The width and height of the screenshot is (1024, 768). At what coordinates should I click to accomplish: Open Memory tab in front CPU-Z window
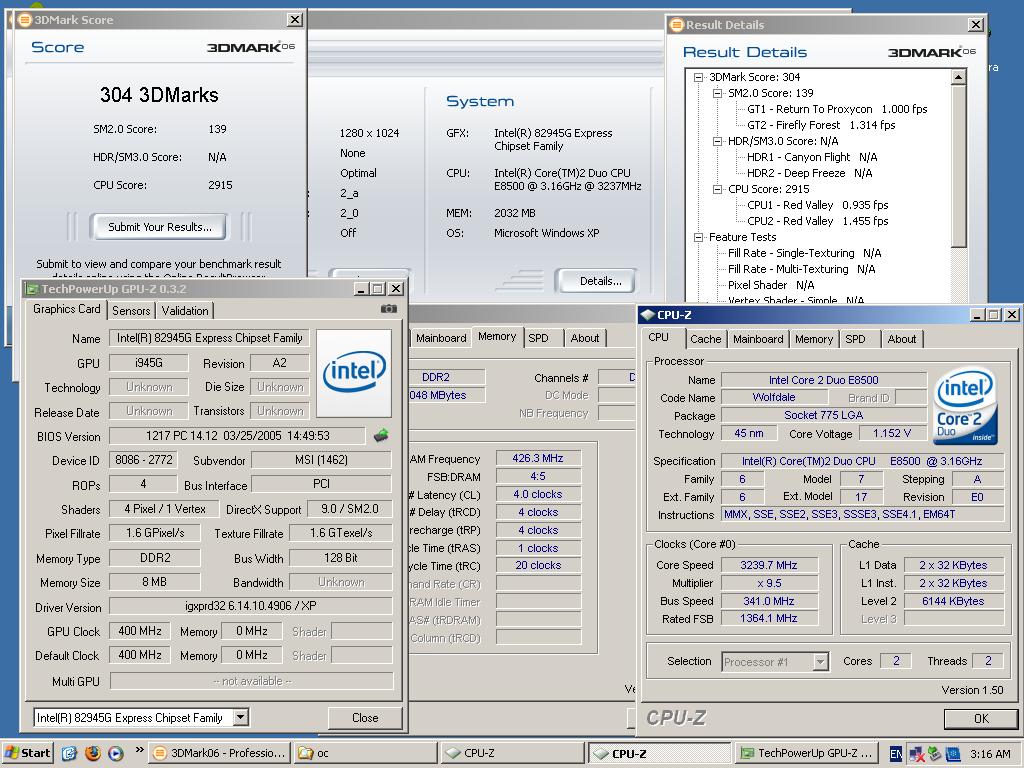814,339
